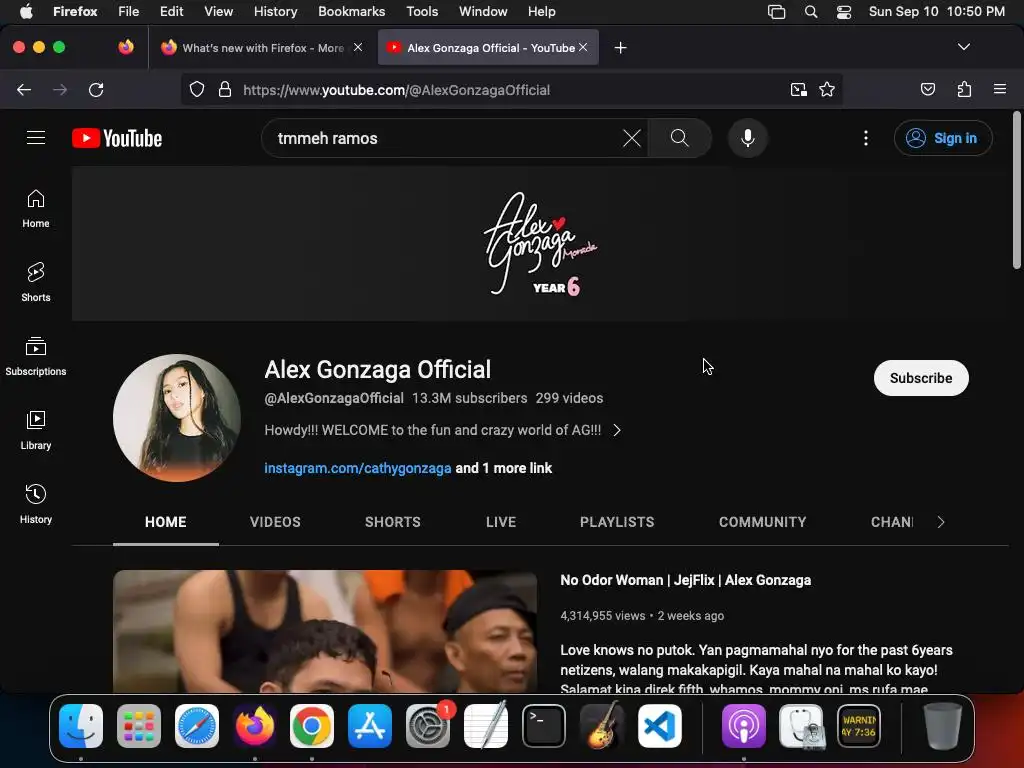Close the Alex Gonzaga Official tab
The image size is (1024, 768).
pyautogui.click(x=583, y=47)
